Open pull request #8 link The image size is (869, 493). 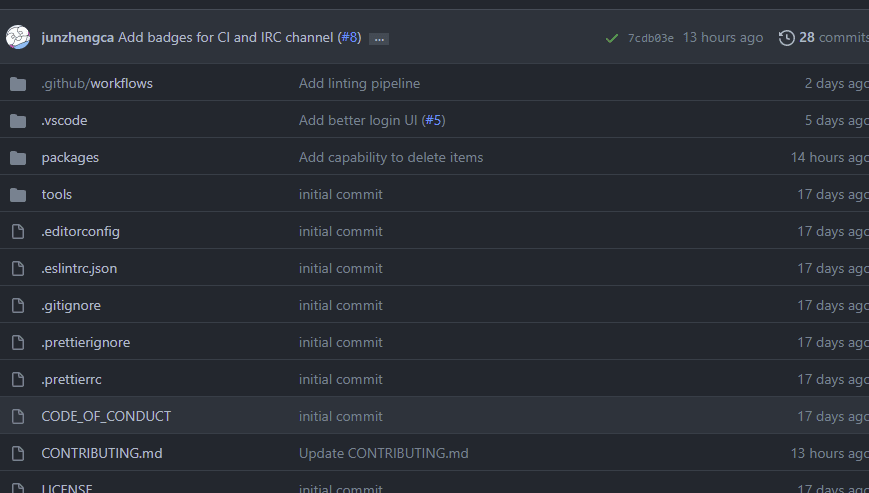tap(350, 37)
